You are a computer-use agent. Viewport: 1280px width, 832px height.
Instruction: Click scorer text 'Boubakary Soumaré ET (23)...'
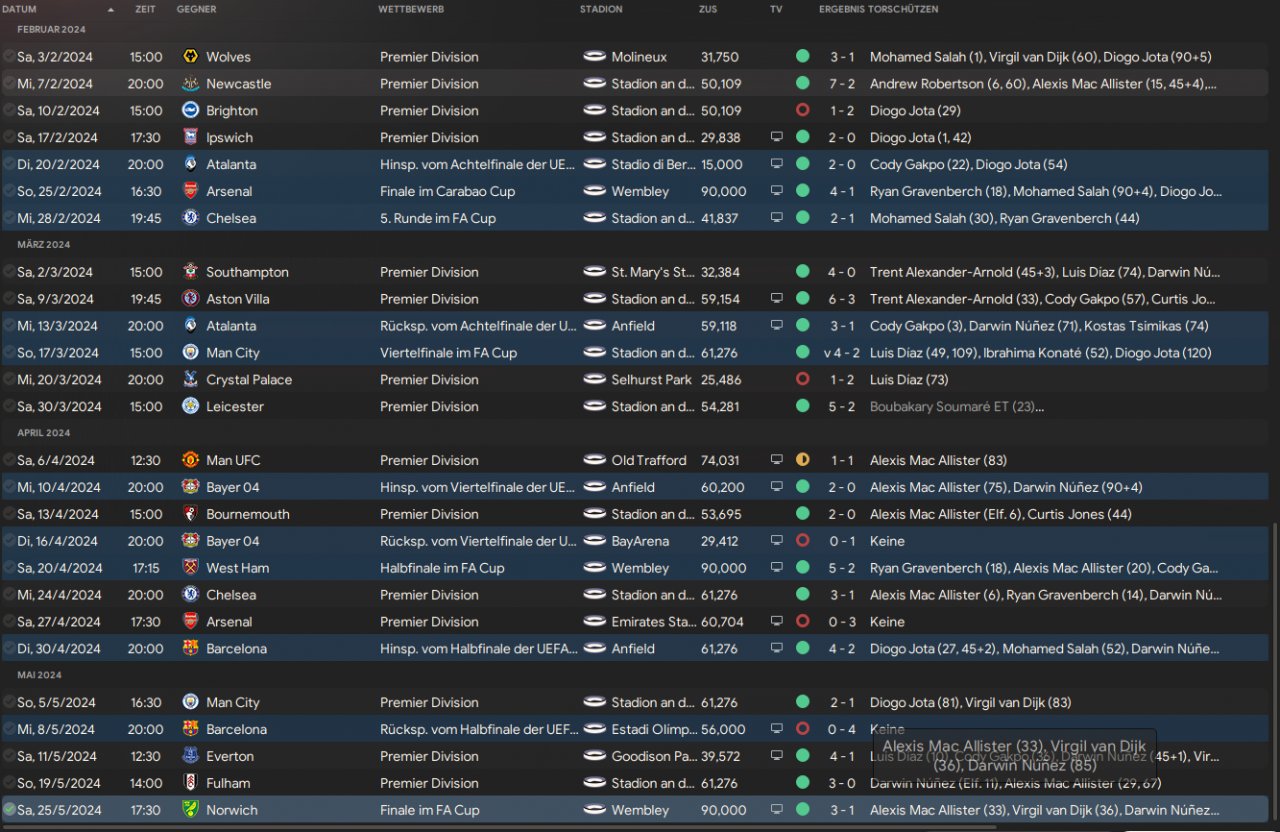pos(957,407)
